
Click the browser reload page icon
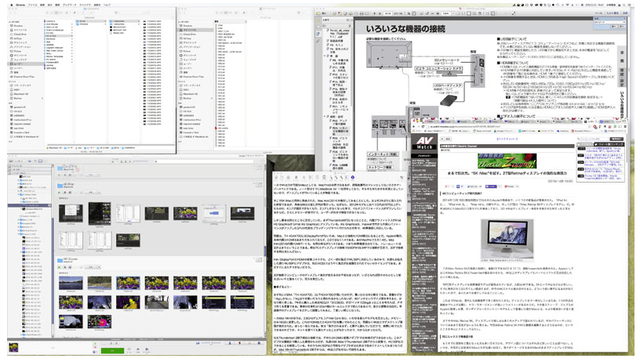click(x=422, y=127)
